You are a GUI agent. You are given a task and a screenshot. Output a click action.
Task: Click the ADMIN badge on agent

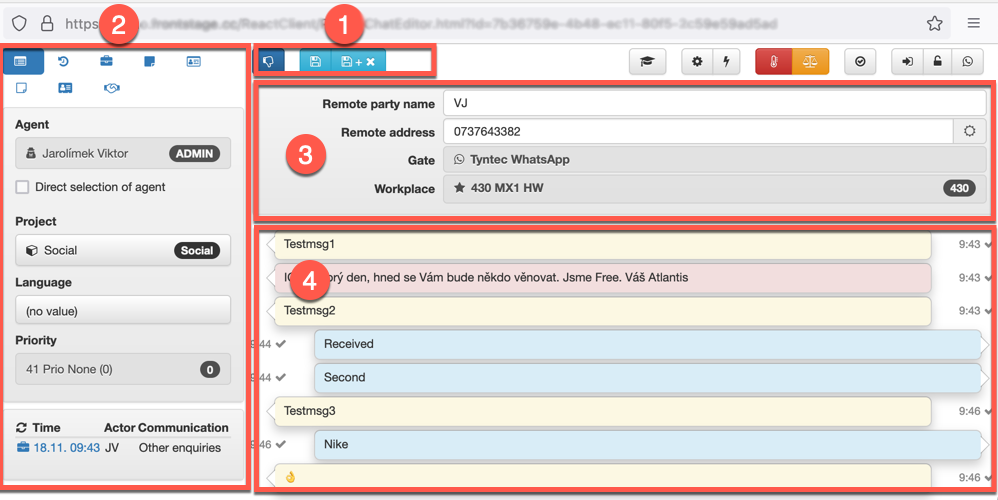click(194, 153)
